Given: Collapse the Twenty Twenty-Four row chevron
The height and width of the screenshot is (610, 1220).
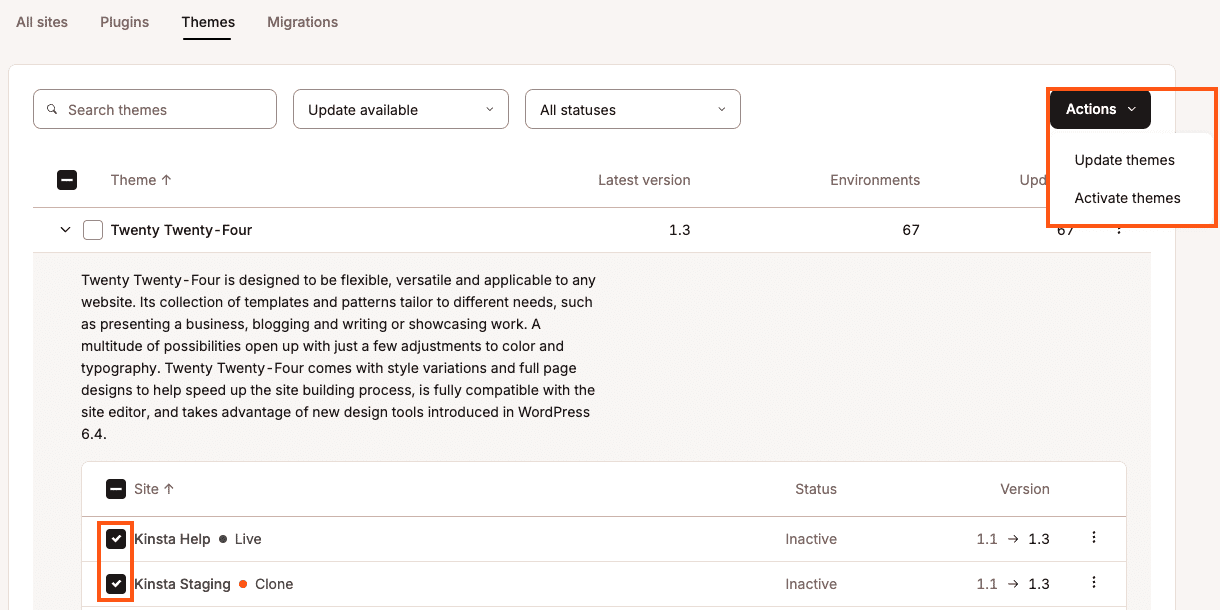Looking at the screenshot, I should (65, 230).
